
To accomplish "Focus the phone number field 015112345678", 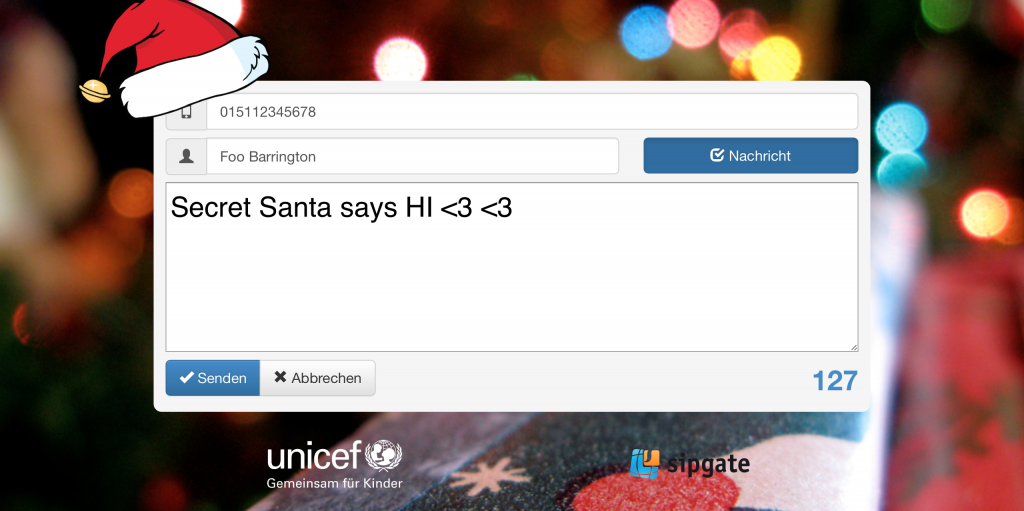I will (x=532, y=112).
